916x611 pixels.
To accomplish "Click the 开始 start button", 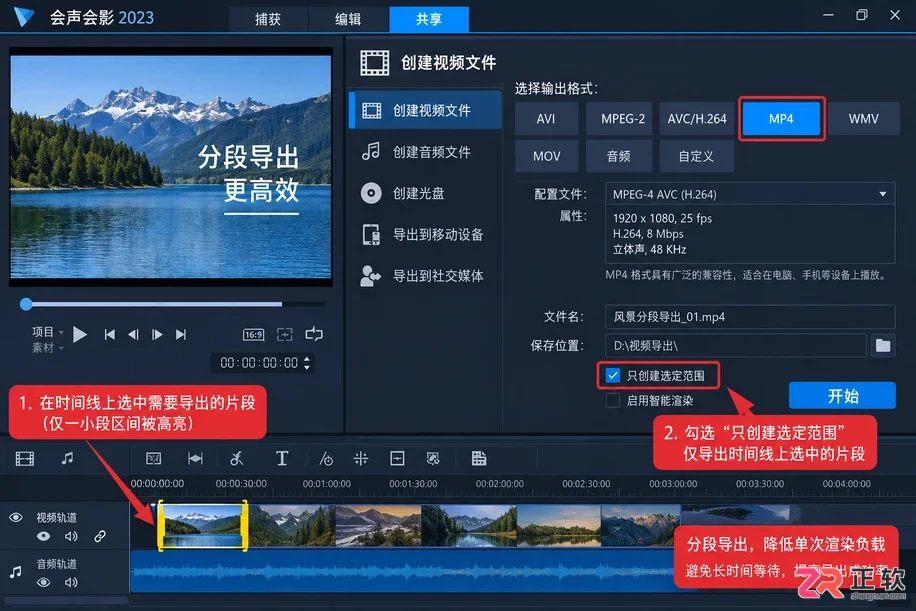I will pos(842,396).
